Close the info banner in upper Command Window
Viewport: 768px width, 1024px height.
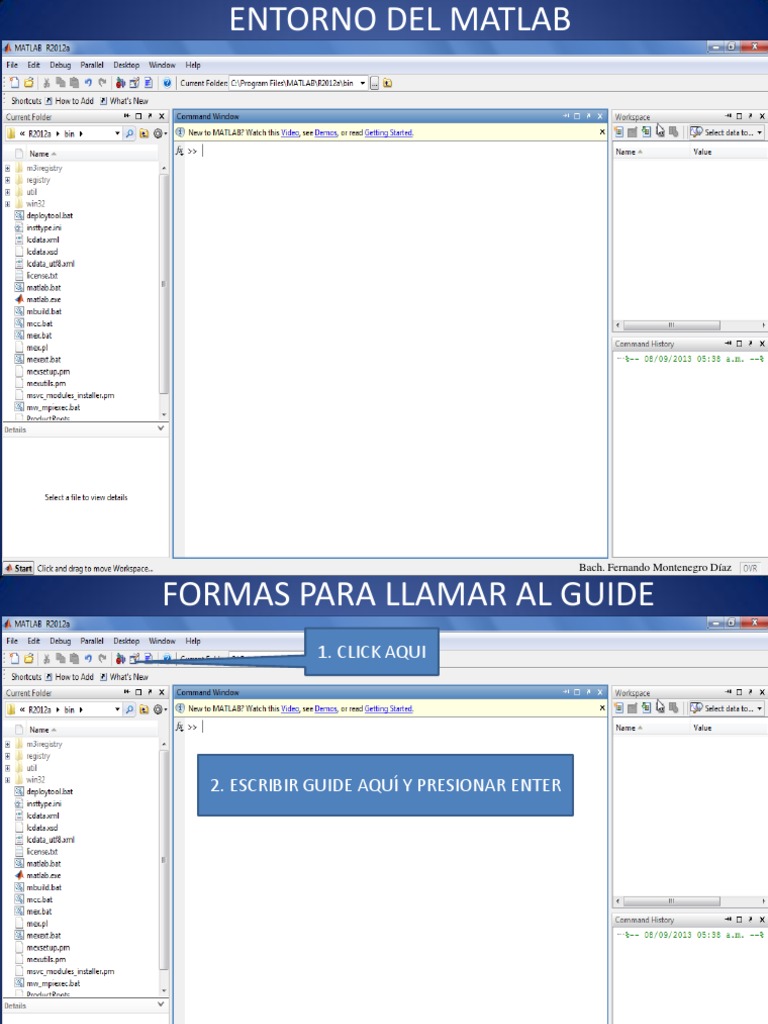coord(602,133)
